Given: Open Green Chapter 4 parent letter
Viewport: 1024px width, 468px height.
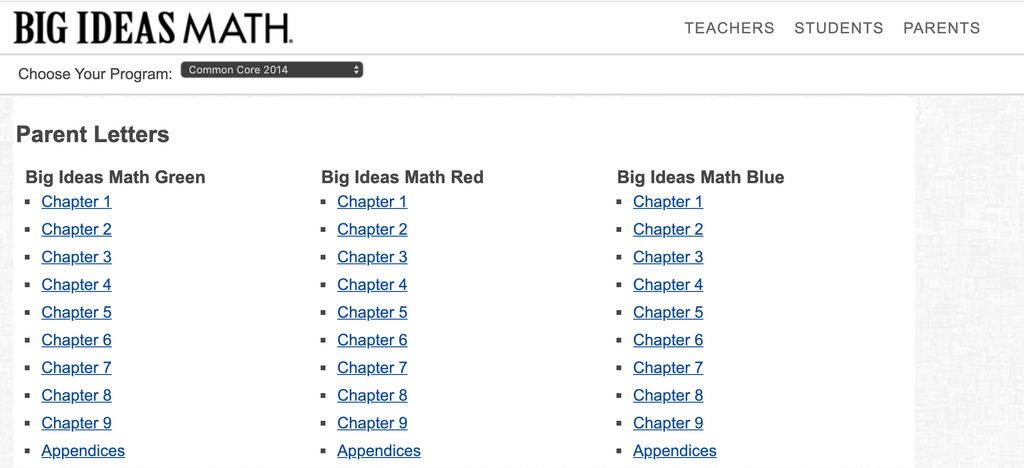Looking at the screenshot, I should click(x=76, y=285).
